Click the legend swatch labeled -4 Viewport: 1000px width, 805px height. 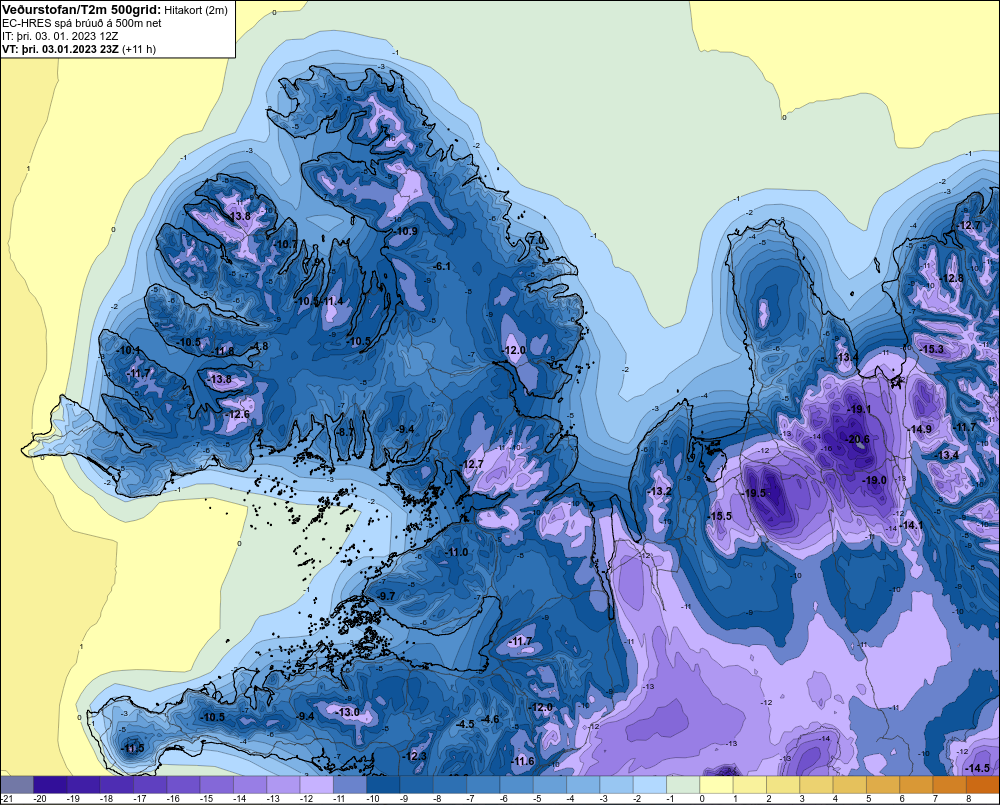click(583, 784)
